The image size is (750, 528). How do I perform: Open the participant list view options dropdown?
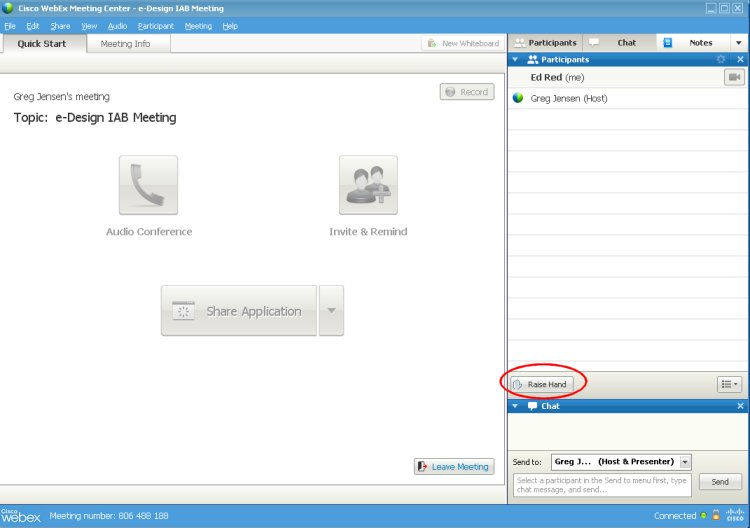[729, 384]
